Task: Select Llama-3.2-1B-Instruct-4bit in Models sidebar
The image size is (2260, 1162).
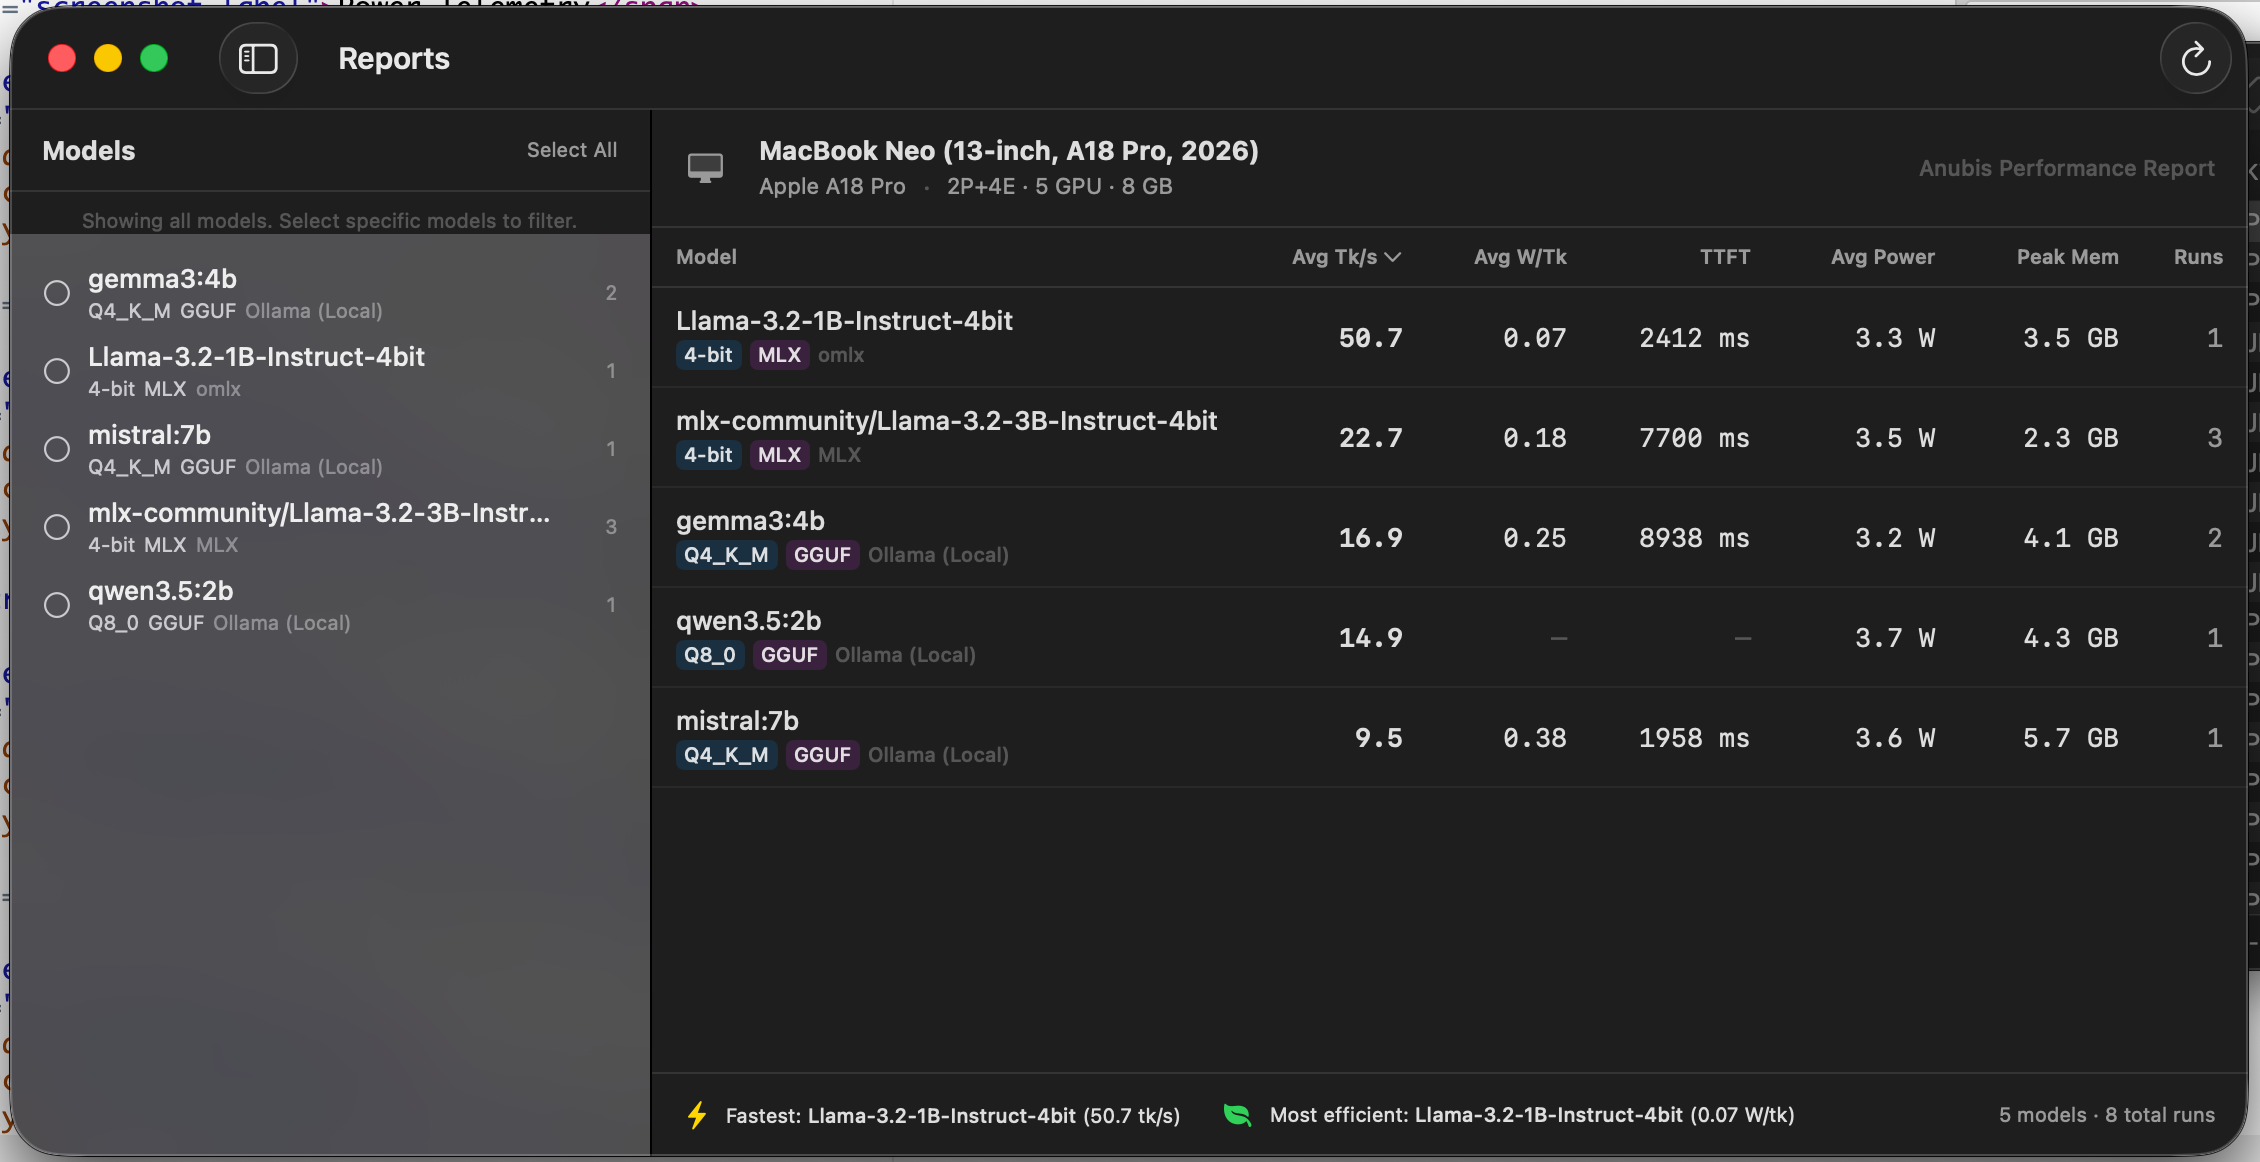Action: 256,357
